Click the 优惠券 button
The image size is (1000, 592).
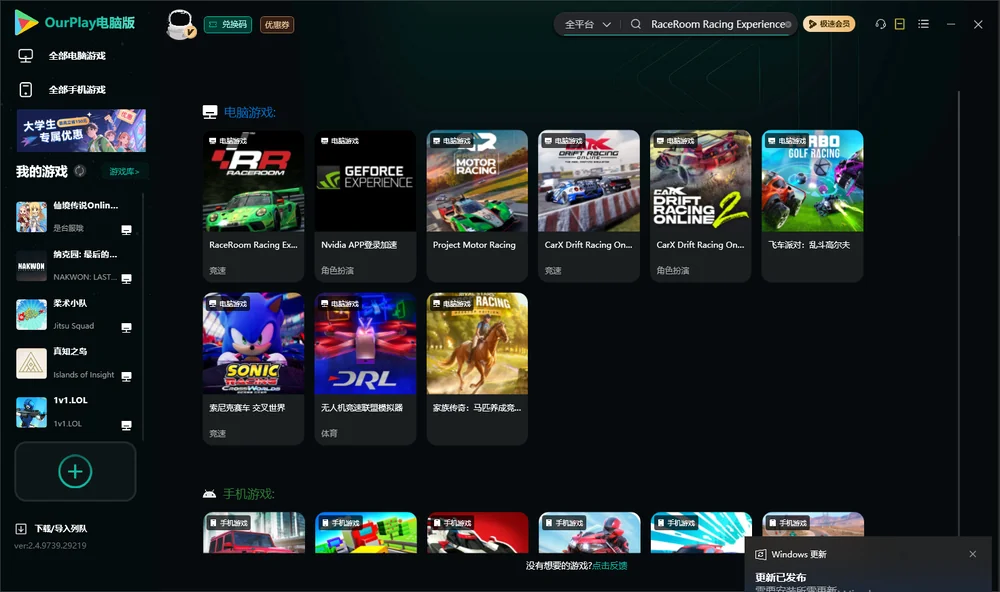coord(277,24)
